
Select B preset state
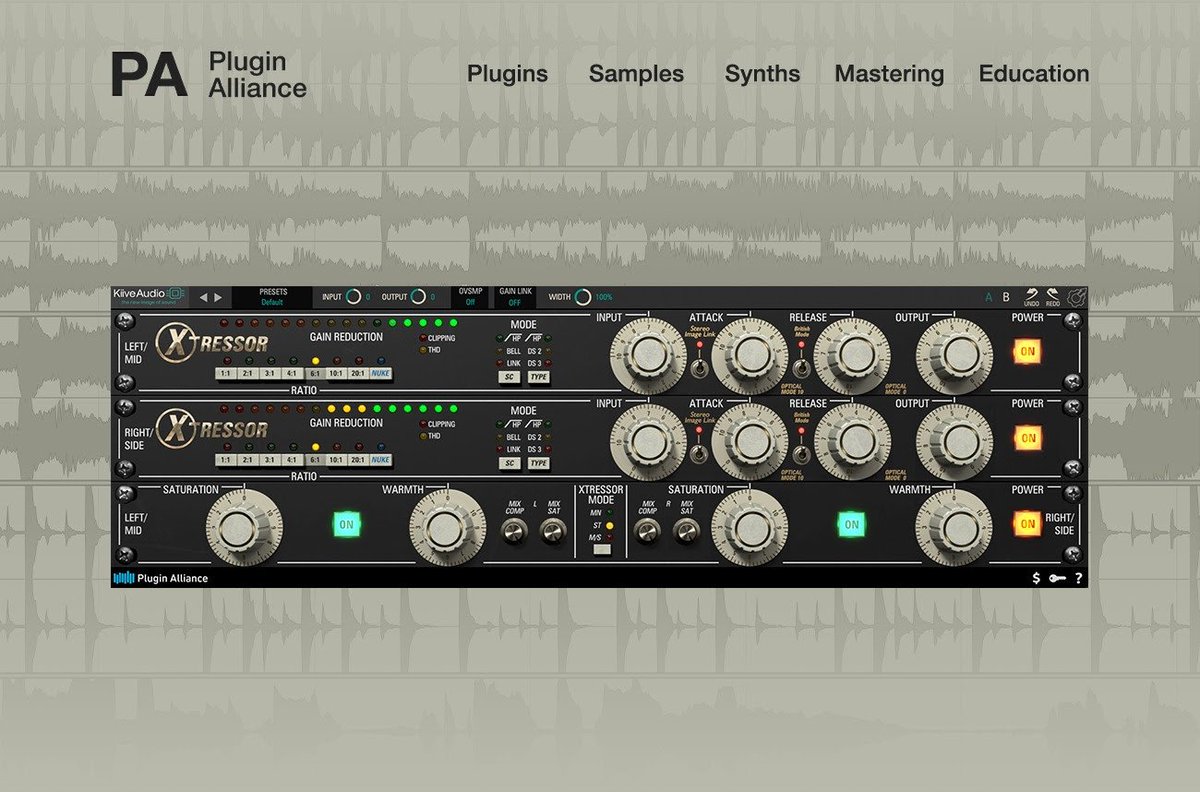pos(1006,297)
